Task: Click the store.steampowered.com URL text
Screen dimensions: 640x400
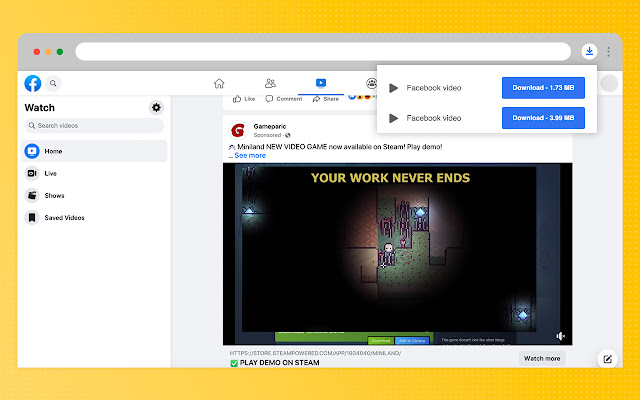Action: pos(315,353)
